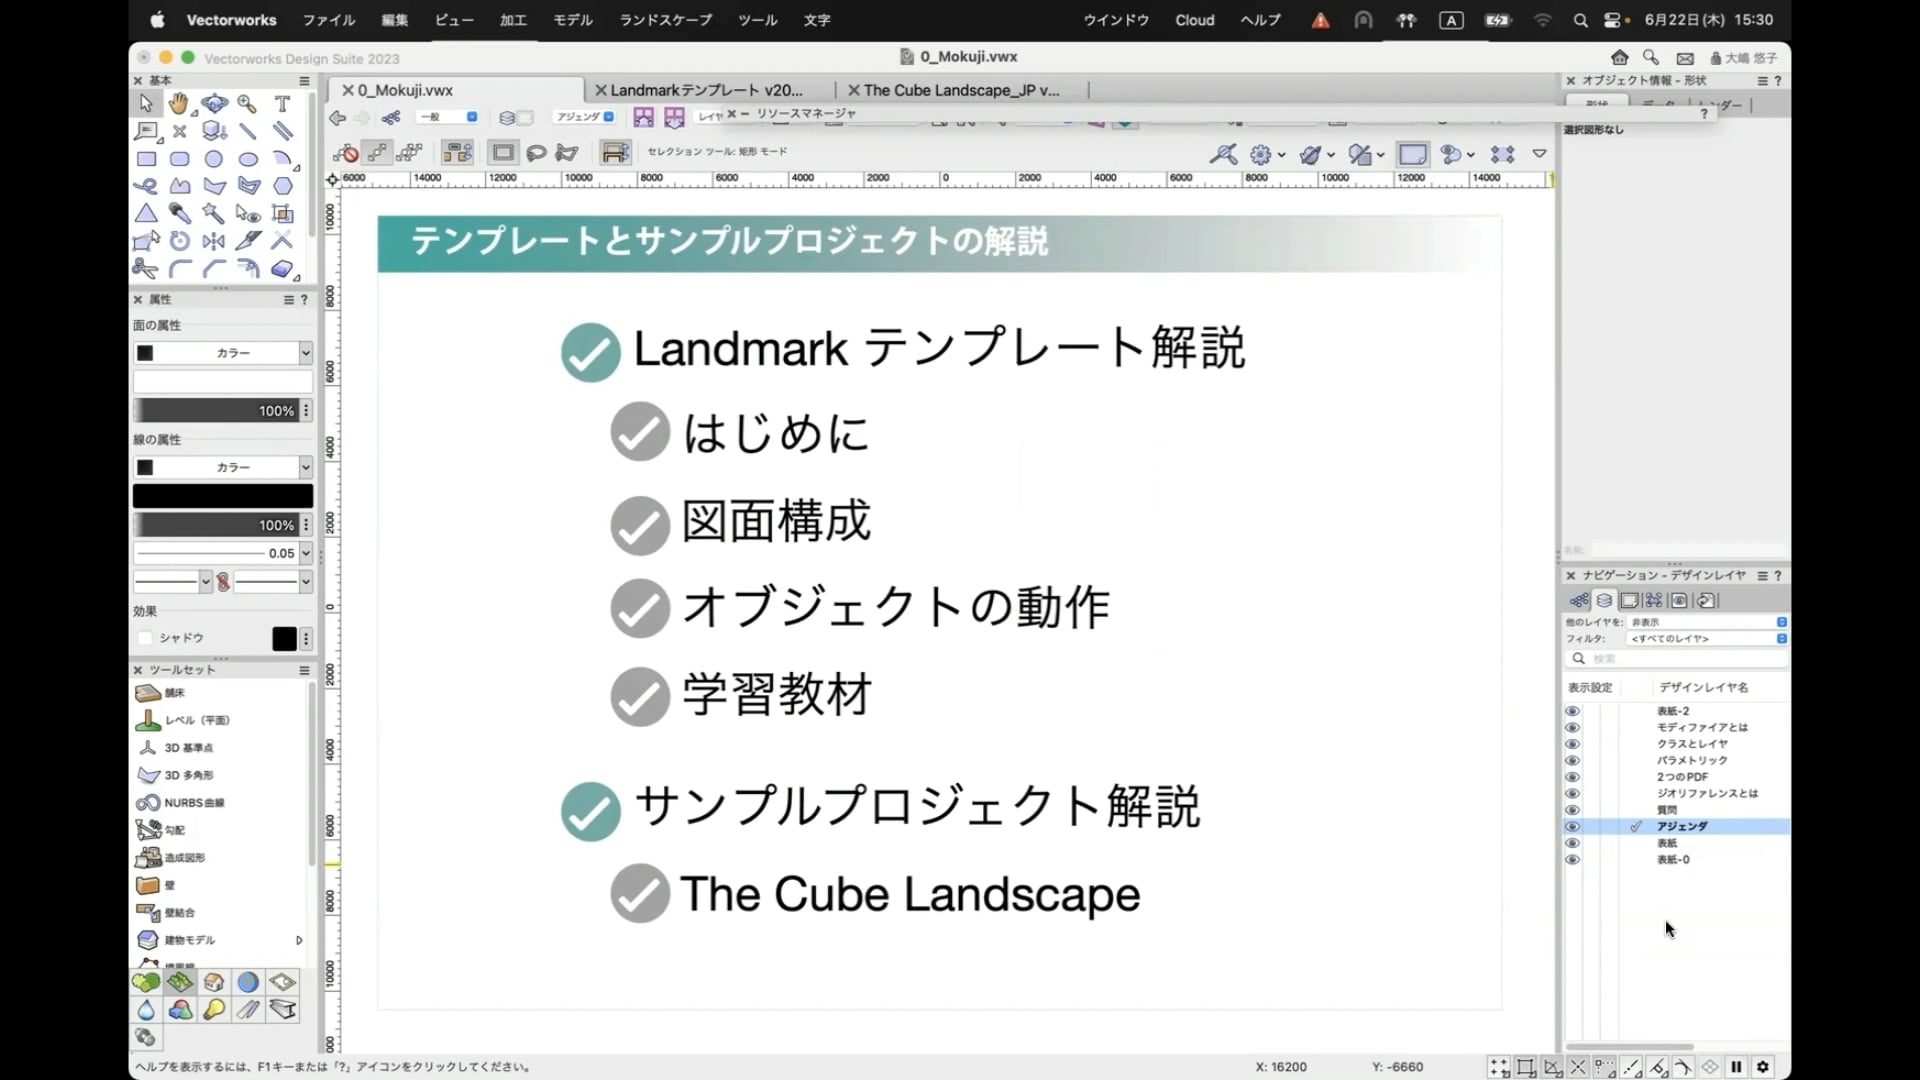Expand the 建物モデル toolset submenu arrow
The image size is (1920, 1080).
click(x=298, y=940)
